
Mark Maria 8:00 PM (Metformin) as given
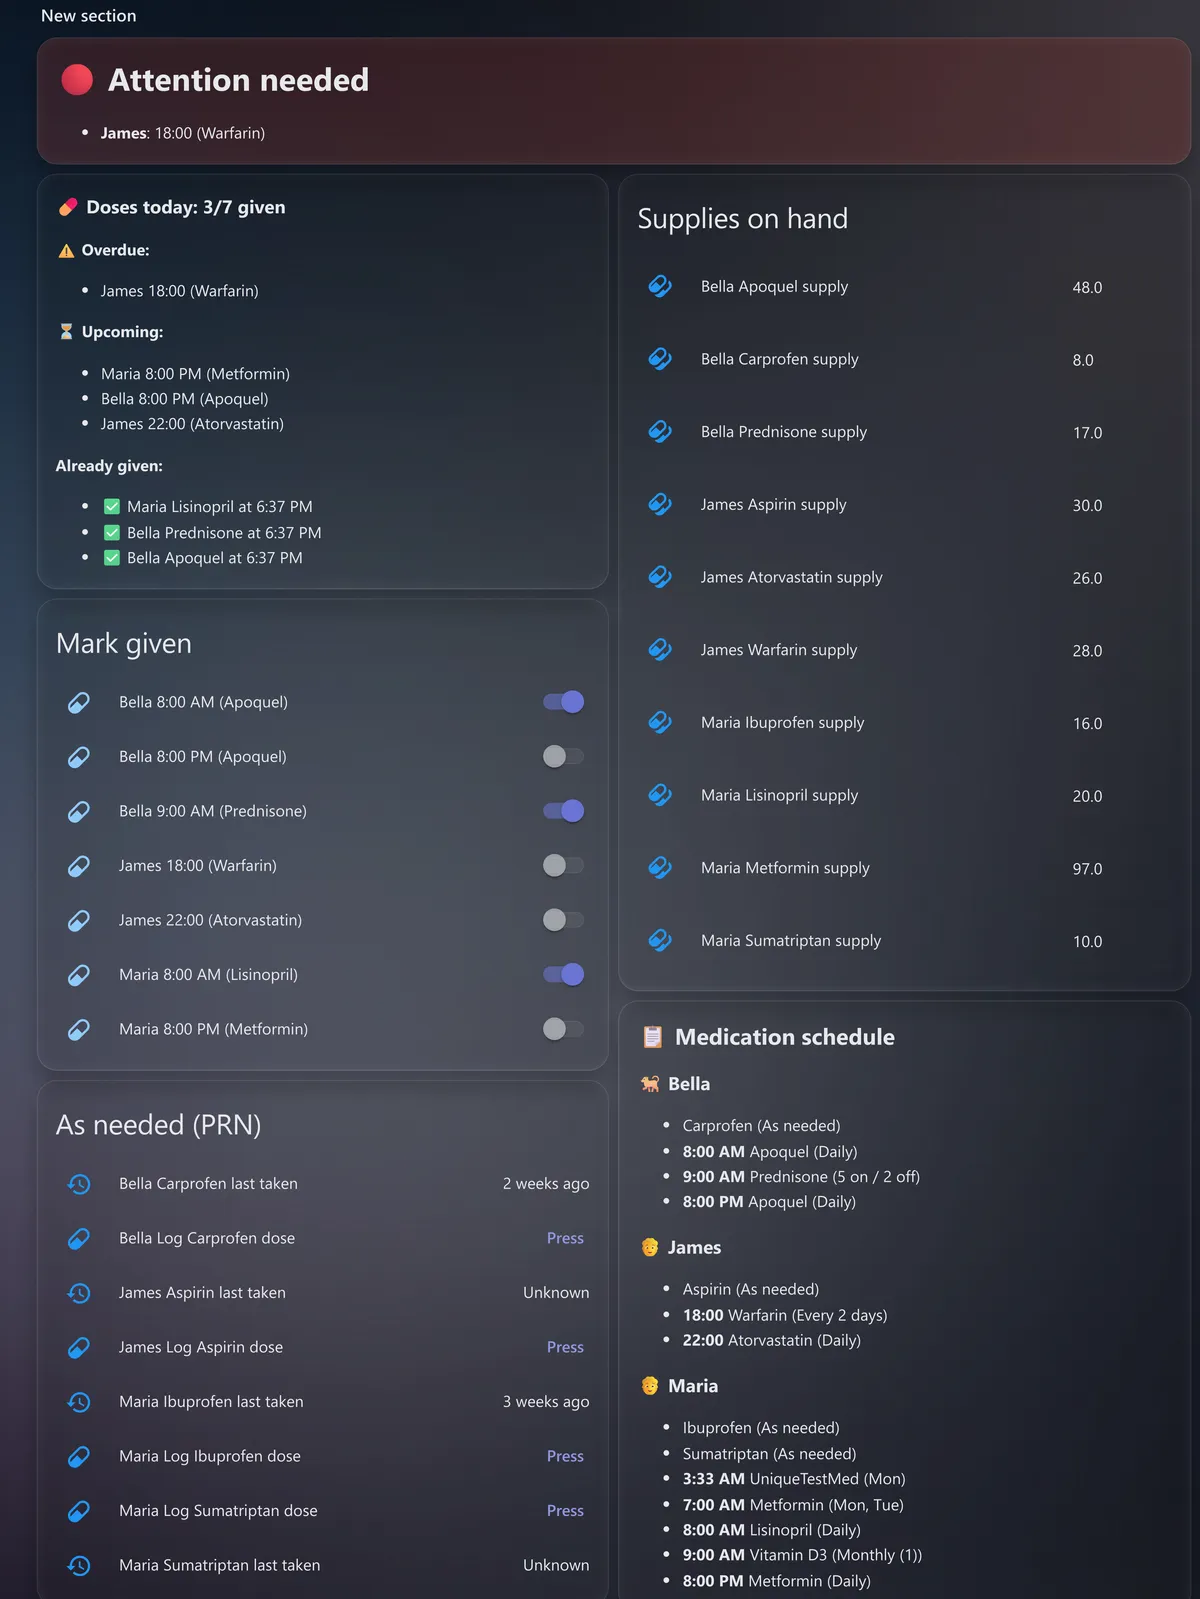(563, 1029)
